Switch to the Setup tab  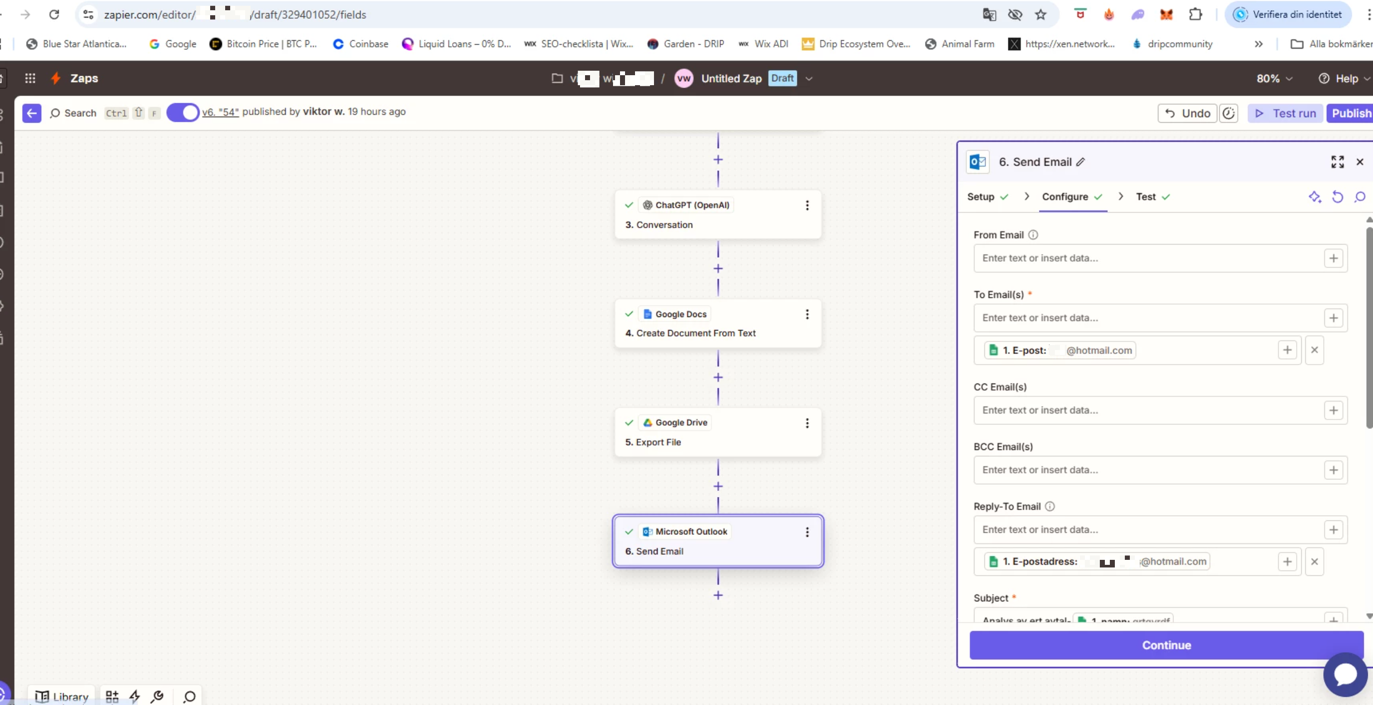pyautogui.click(x=981, y=197)
